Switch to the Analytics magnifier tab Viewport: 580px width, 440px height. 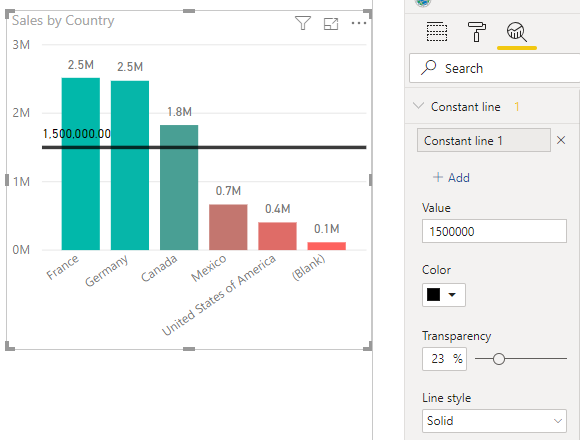point(517,32)
